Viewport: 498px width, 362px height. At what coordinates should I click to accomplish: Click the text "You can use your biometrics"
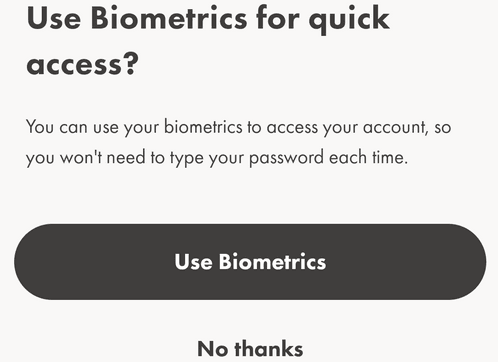(134, 128)
